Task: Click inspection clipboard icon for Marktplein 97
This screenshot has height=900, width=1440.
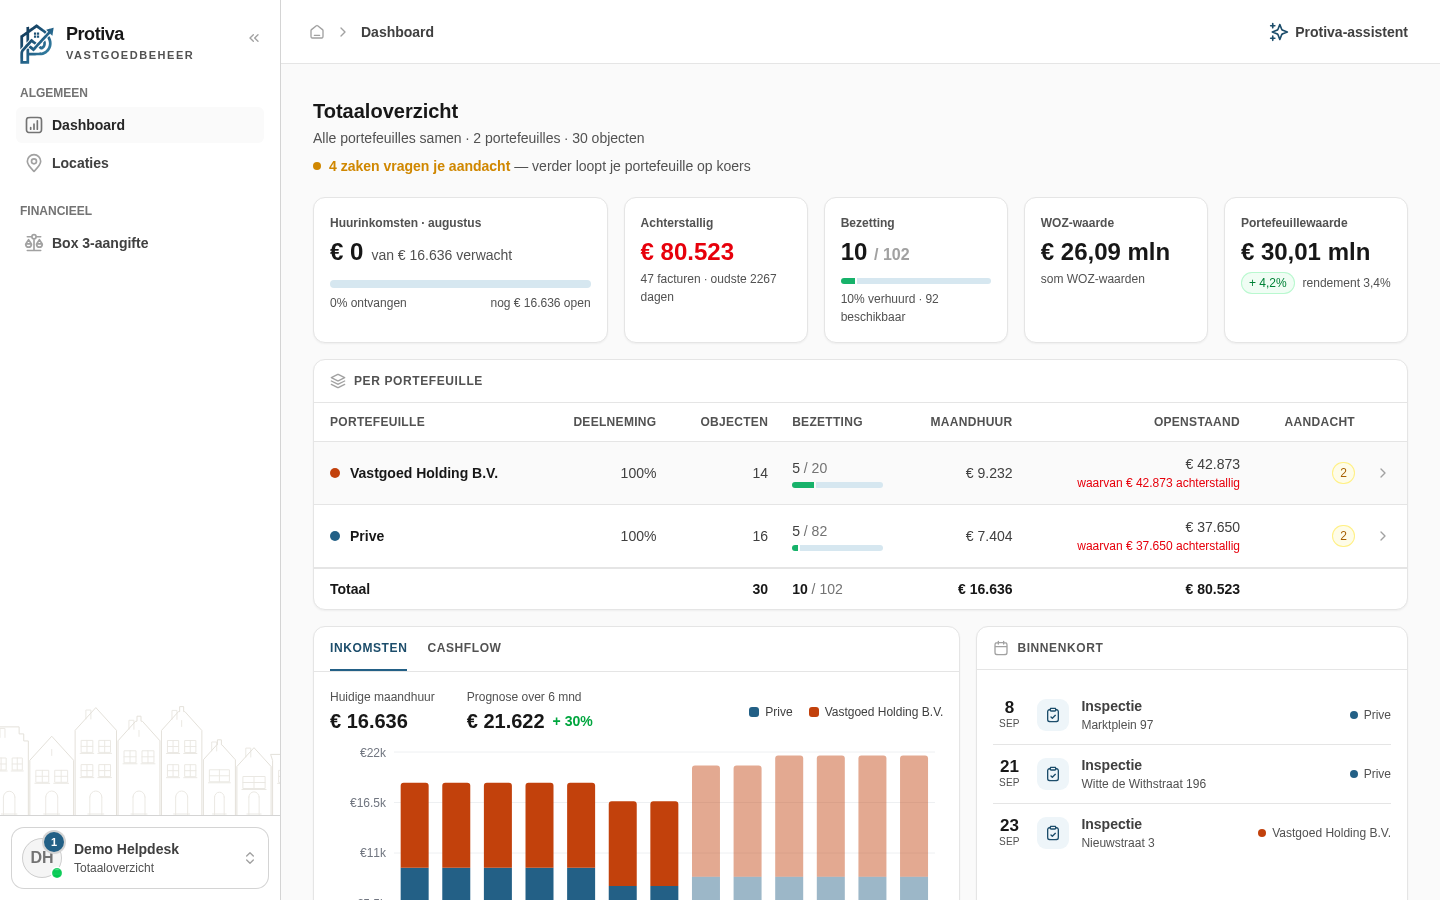Action: click(1053, 715)
